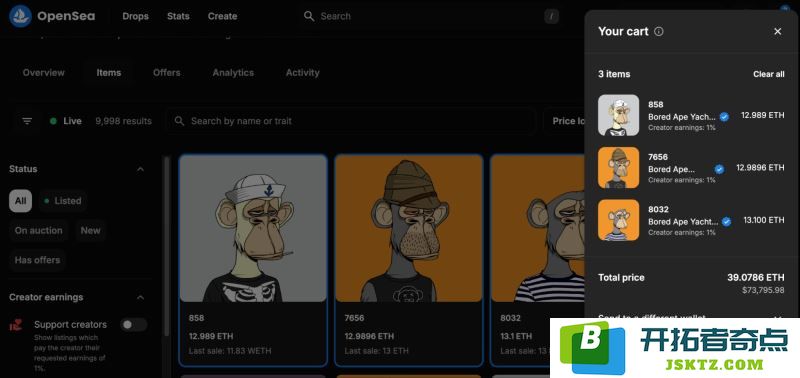Click the cart info icon
Image resolution: width=800 pixels, height=378 pixels.
point(659,32)
